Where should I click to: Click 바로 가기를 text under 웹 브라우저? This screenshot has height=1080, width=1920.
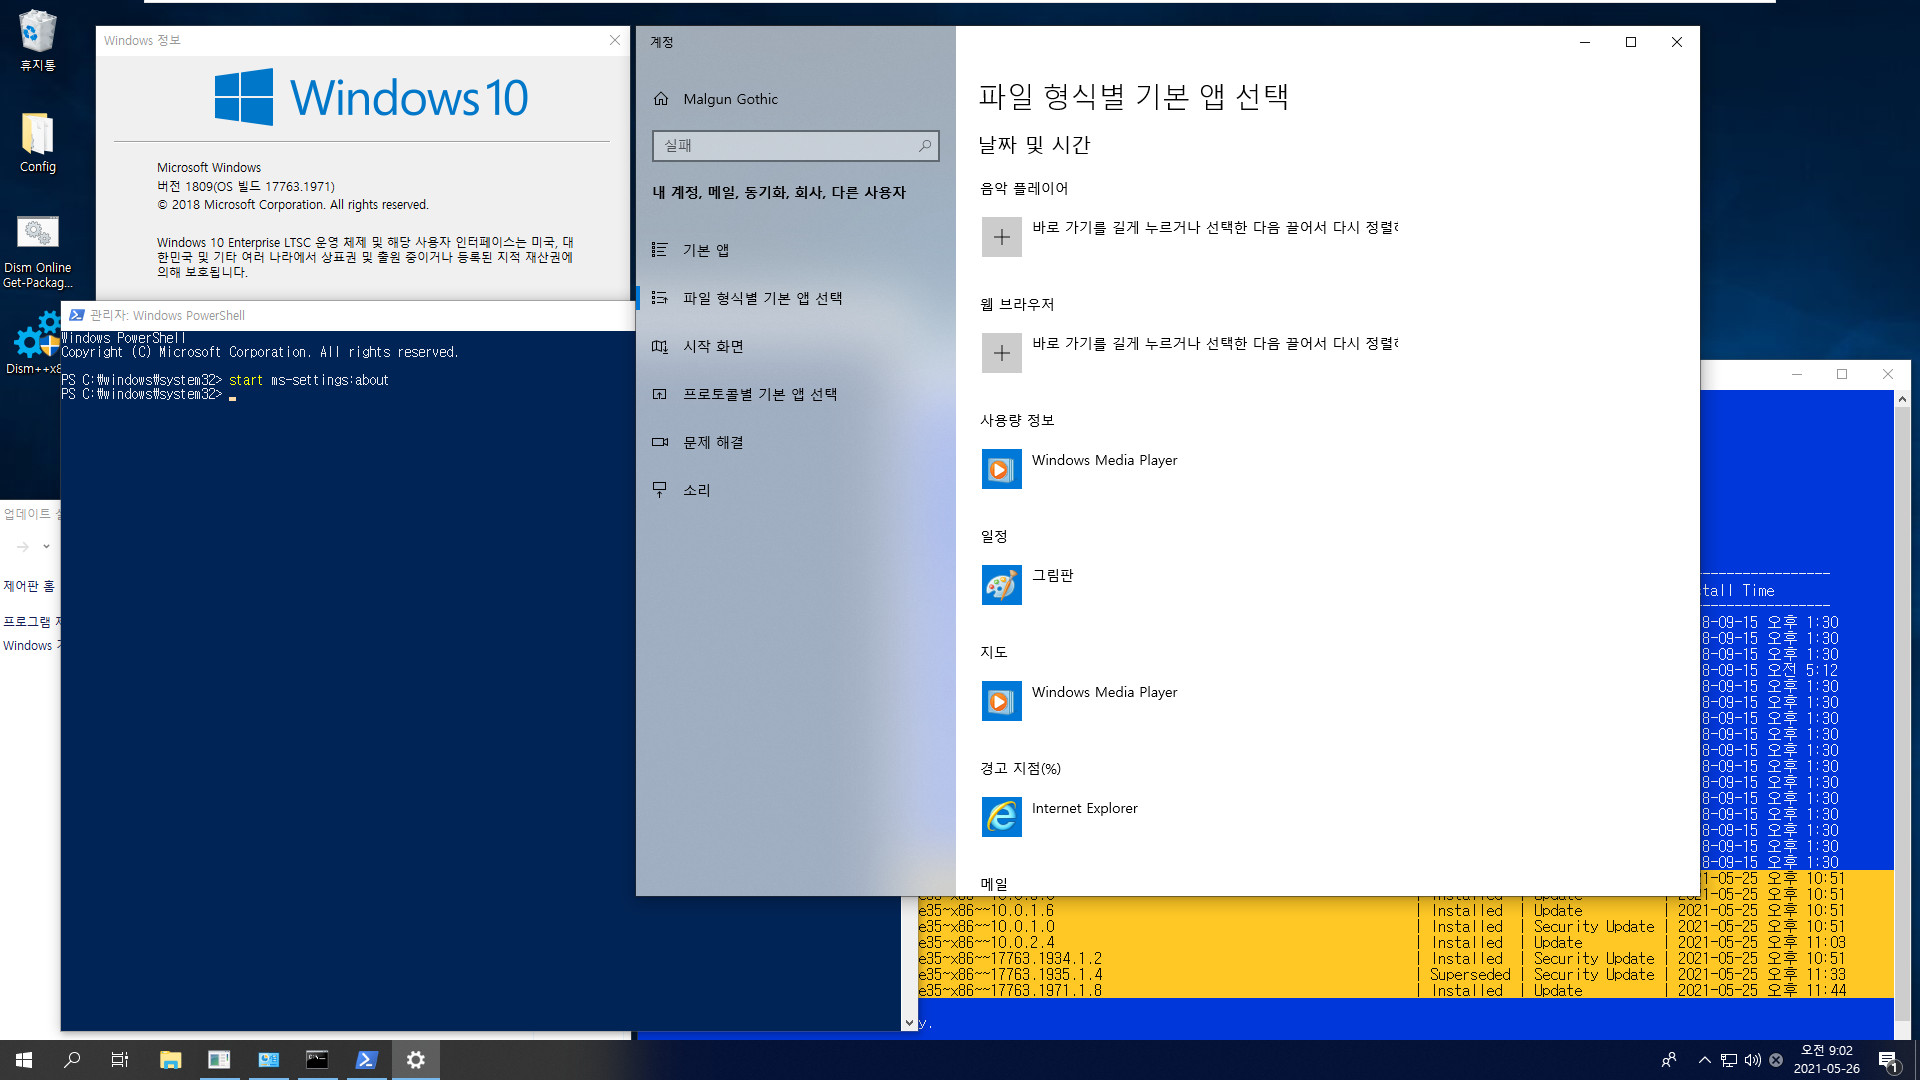point(1215,343)
